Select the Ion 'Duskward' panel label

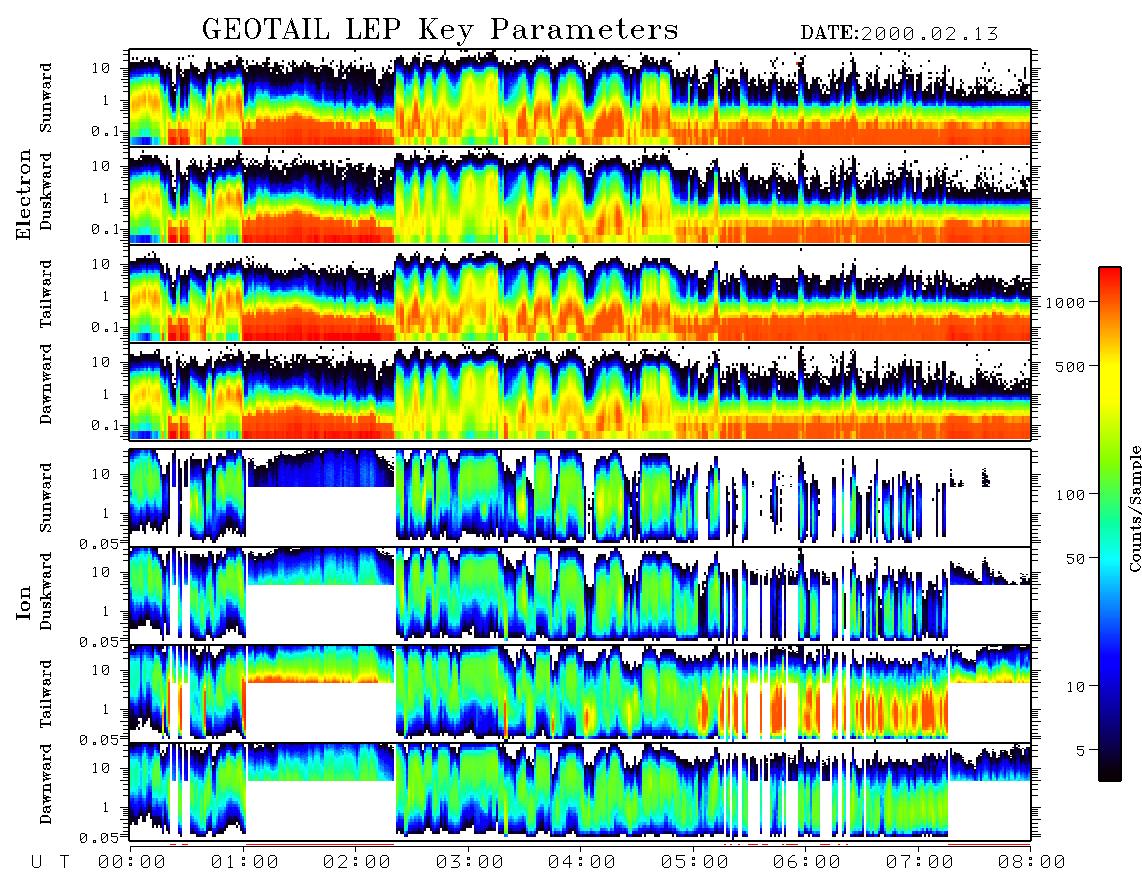[x=46, y=591]
